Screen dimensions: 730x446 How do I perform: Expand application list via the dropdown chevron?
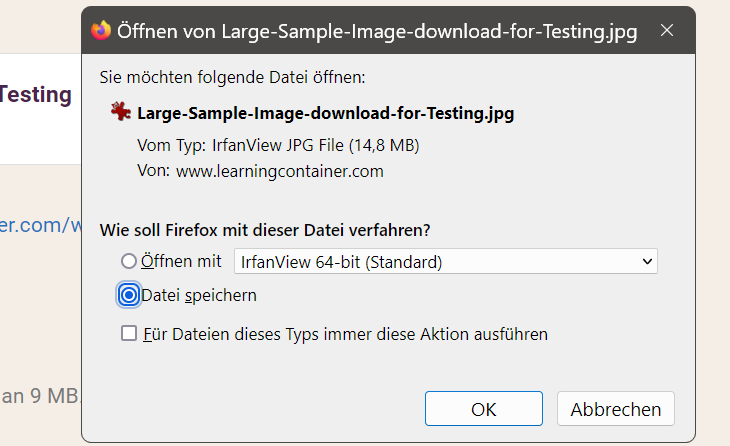click(x=646, y=262)
